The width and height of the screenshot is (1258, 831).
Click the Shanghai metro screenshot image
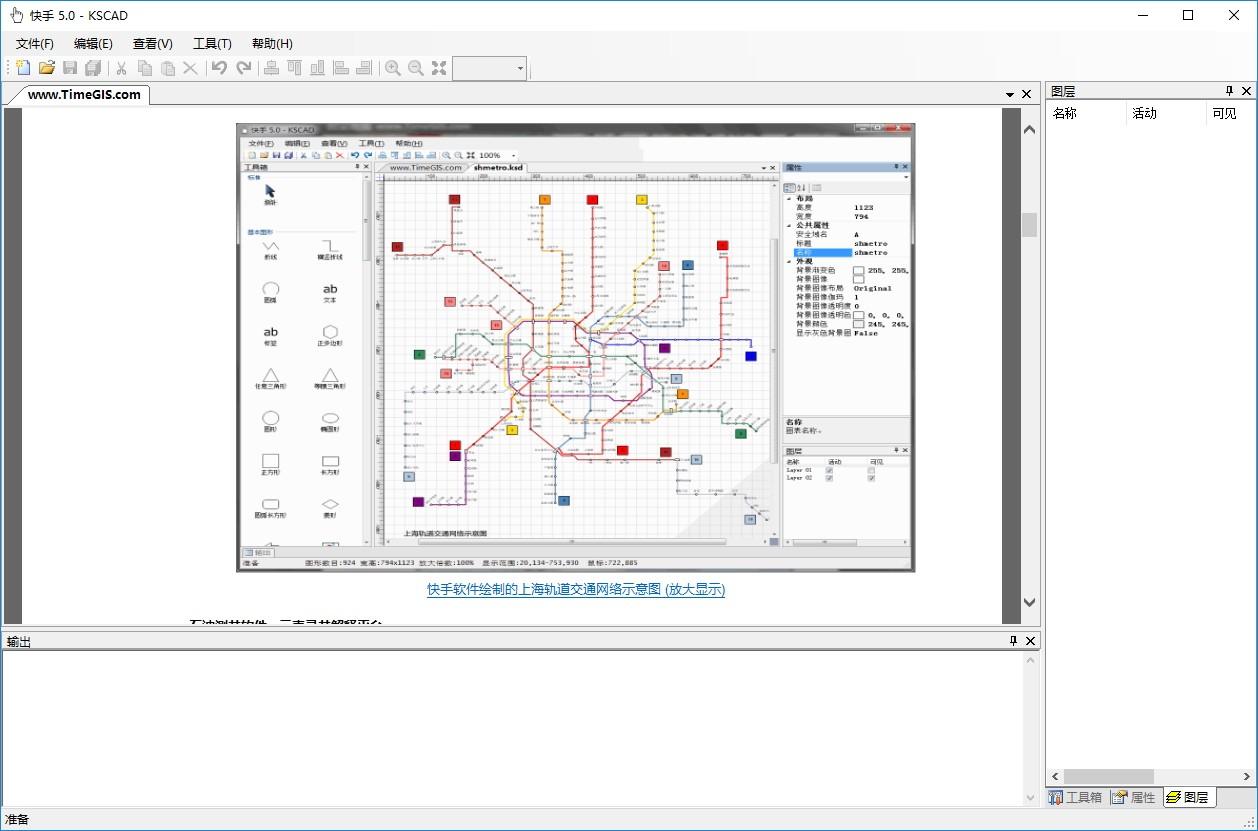tap(576, 348)
